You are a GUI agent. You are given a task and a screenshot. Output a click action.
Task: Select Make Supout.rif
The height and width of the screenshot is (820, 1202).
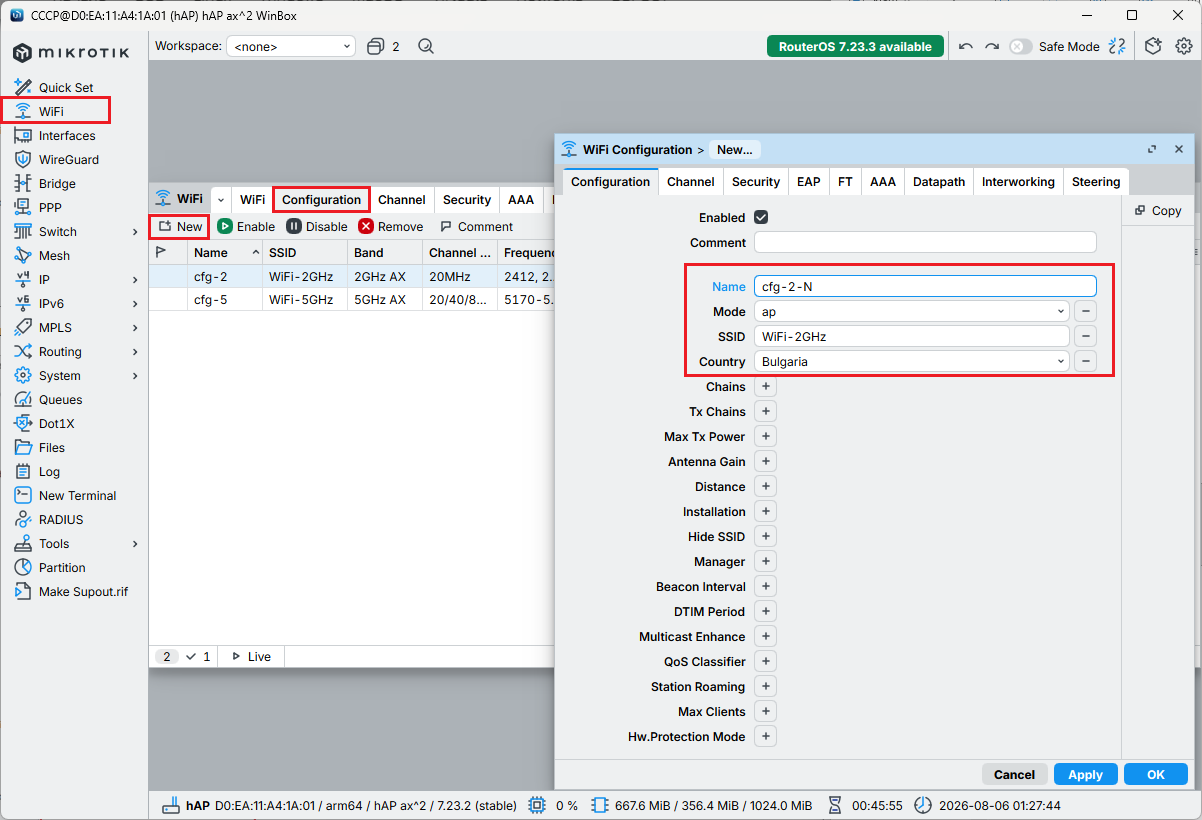pyautogui.click(x=83, y=591)
